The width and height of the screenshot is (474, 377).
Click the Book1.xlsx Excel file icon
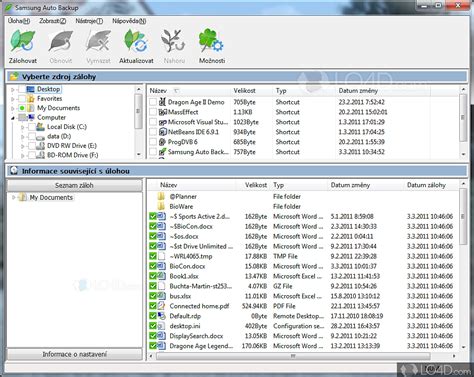(161, 276)
